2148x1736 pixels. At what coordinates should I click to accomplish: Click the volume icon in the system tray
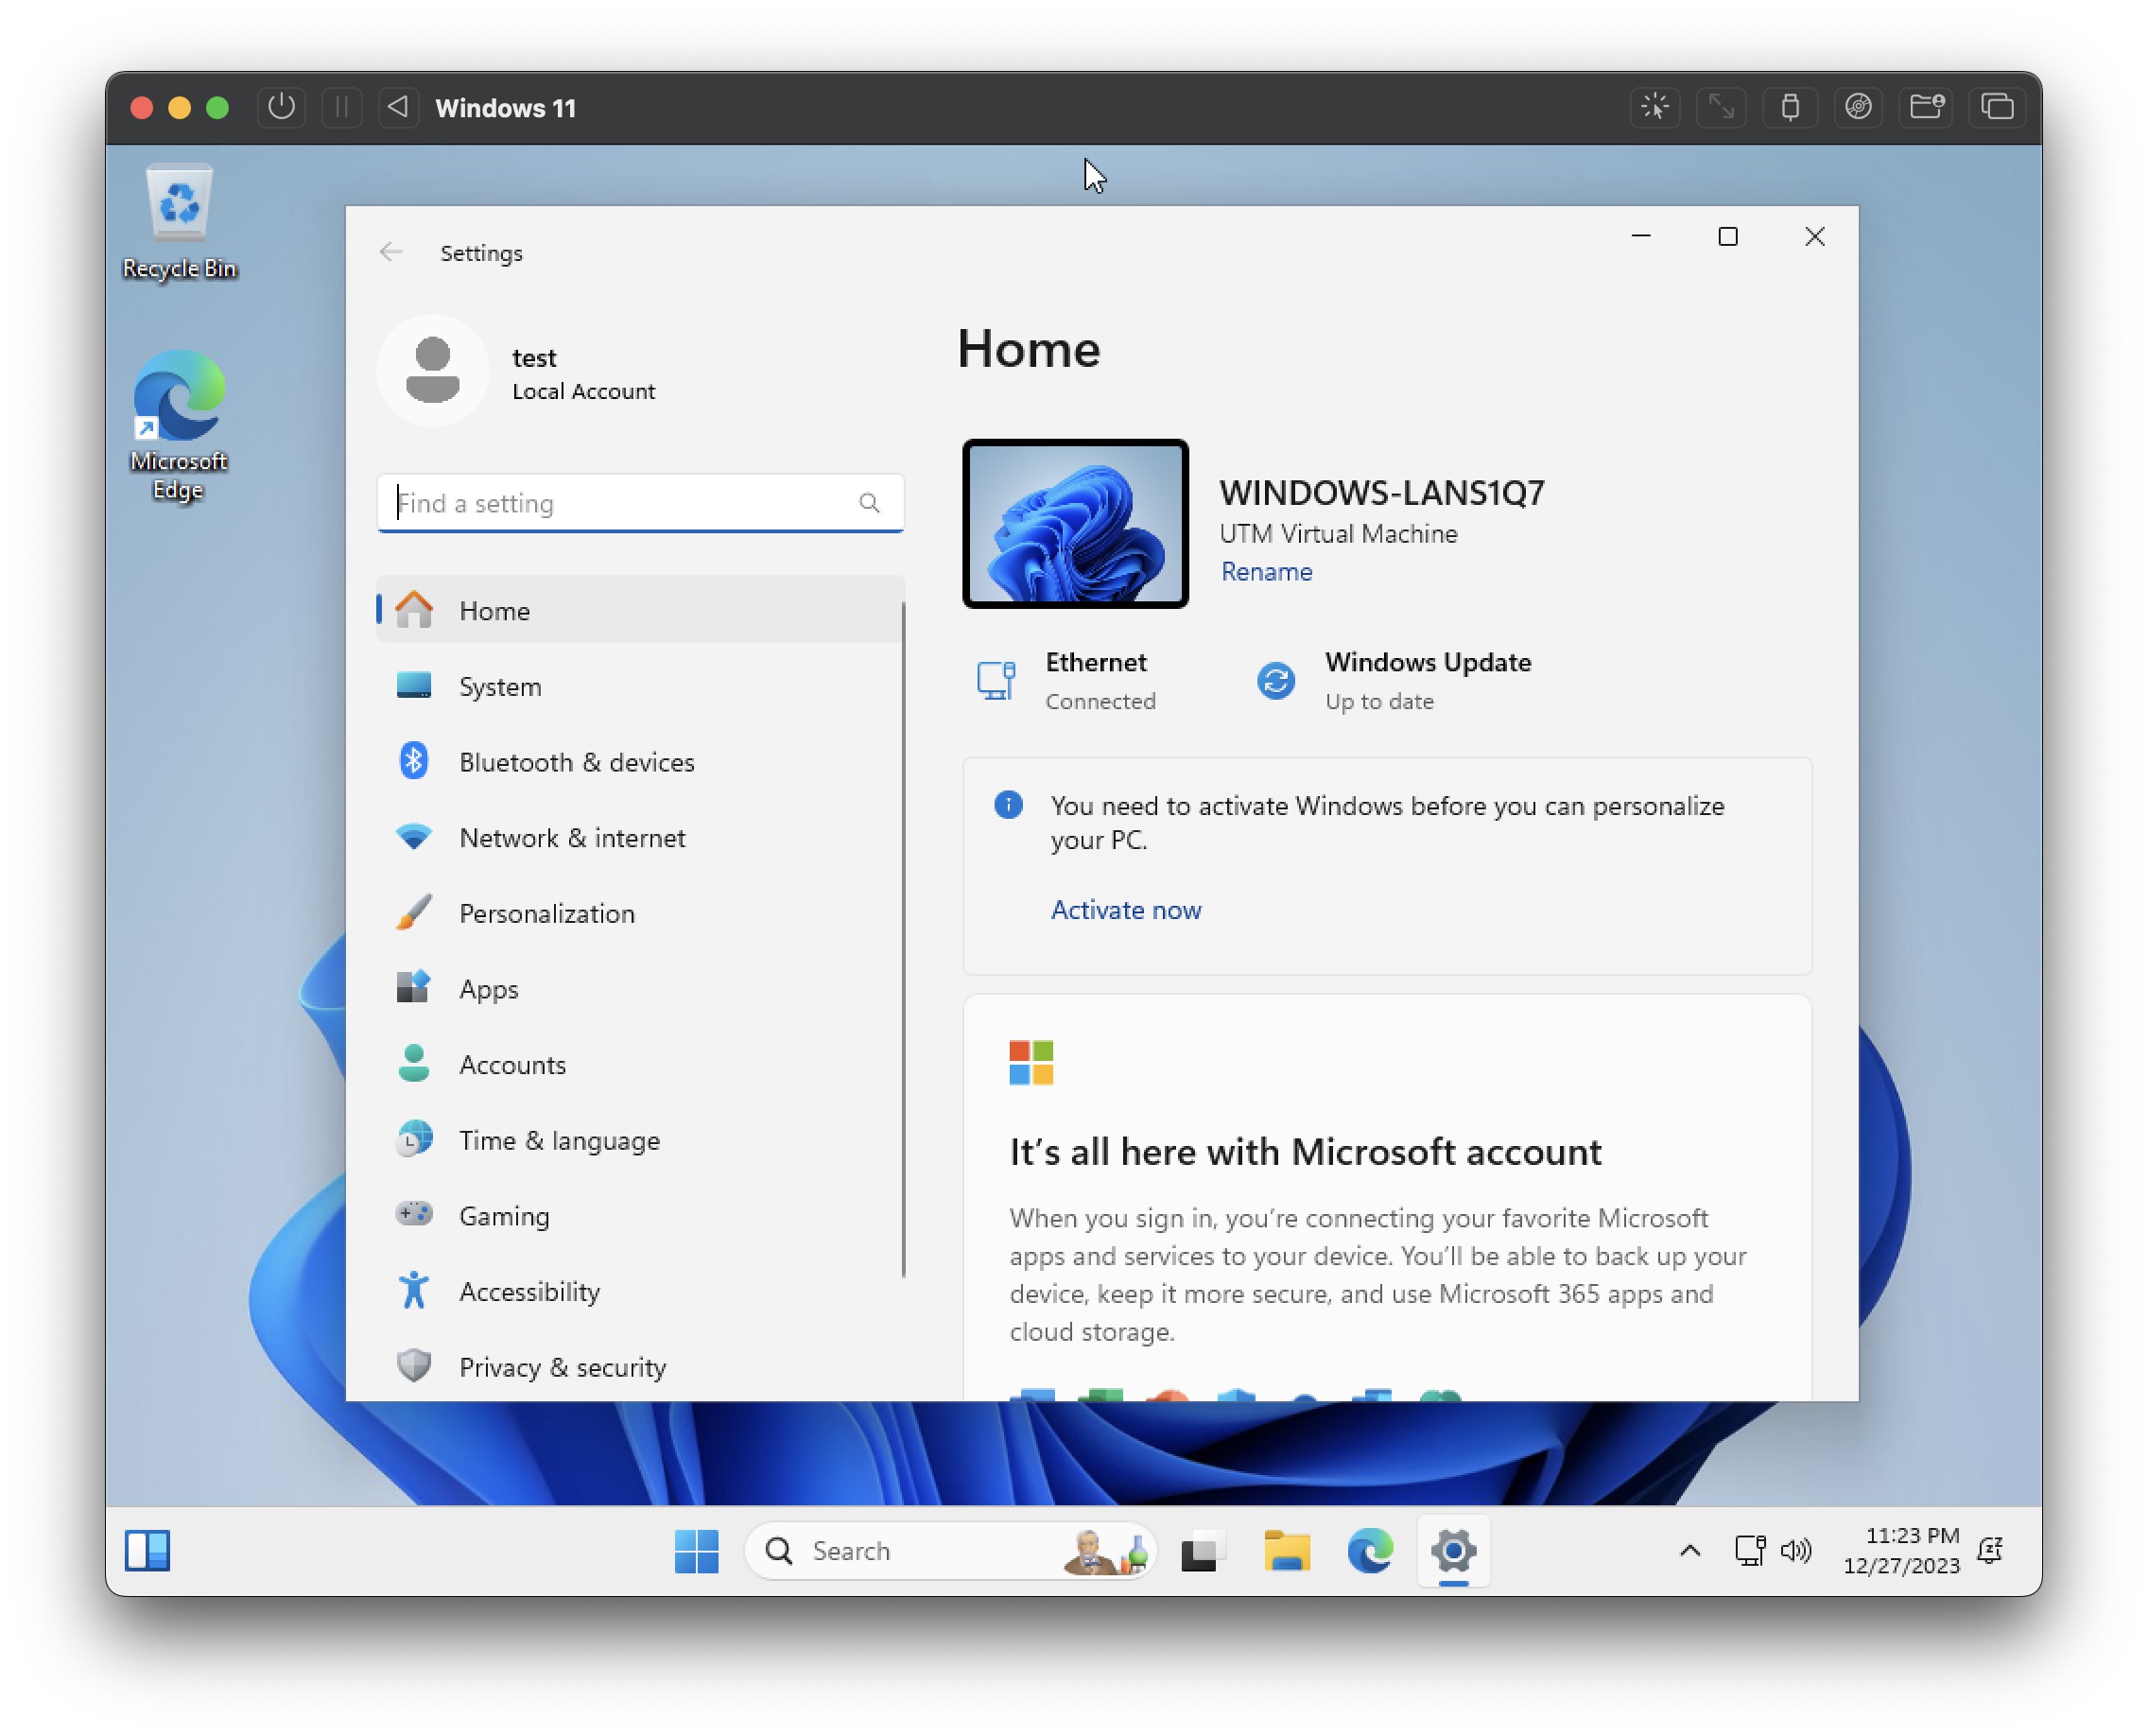(1797, 1551)
